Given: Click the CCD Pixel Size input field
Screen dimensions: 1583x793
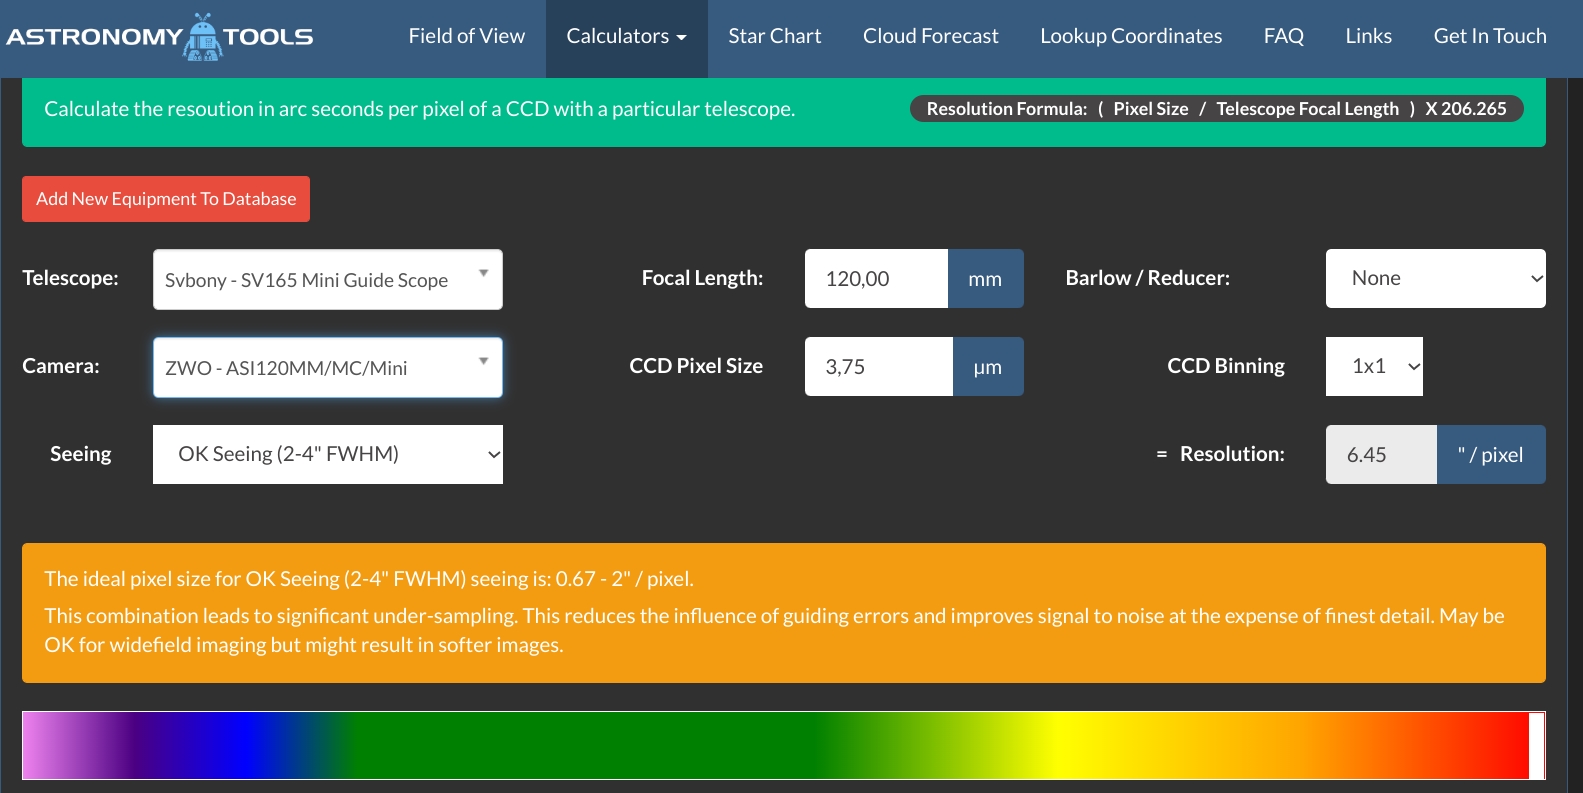Looking at the screenshot, I should coord(877,367).
